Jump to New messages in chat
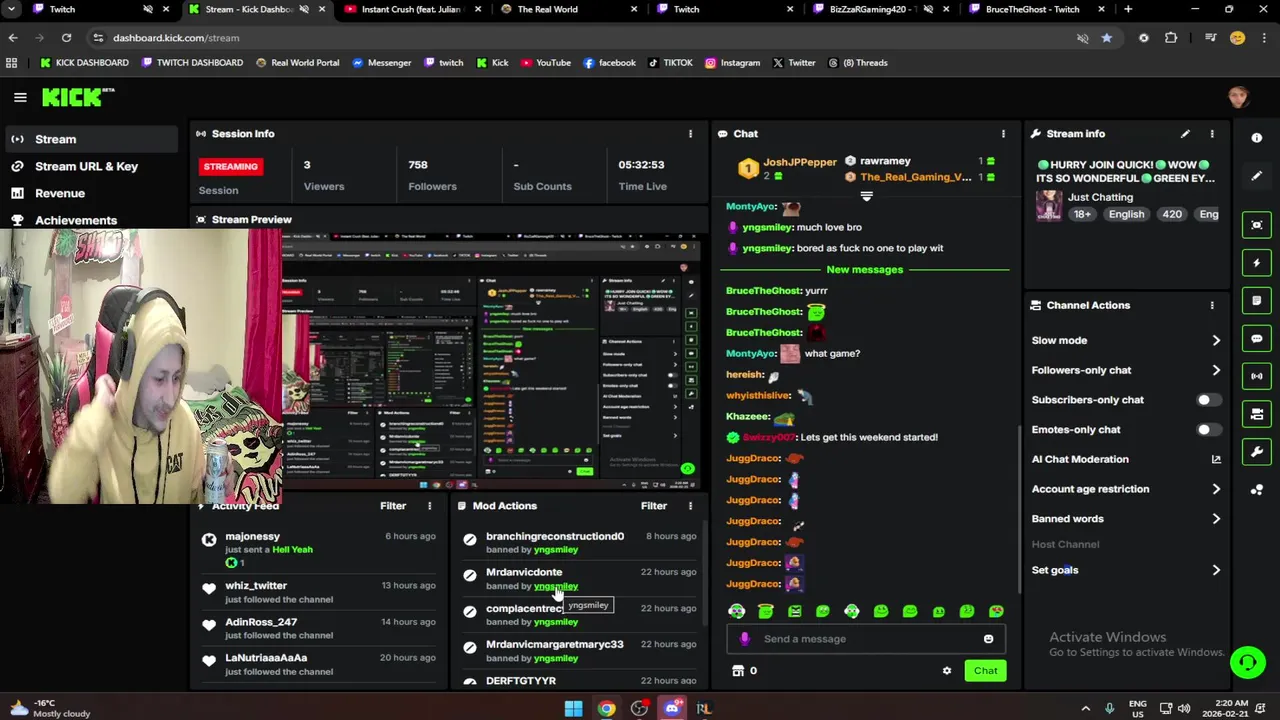1280x720 pixels. tap(864, 270)
